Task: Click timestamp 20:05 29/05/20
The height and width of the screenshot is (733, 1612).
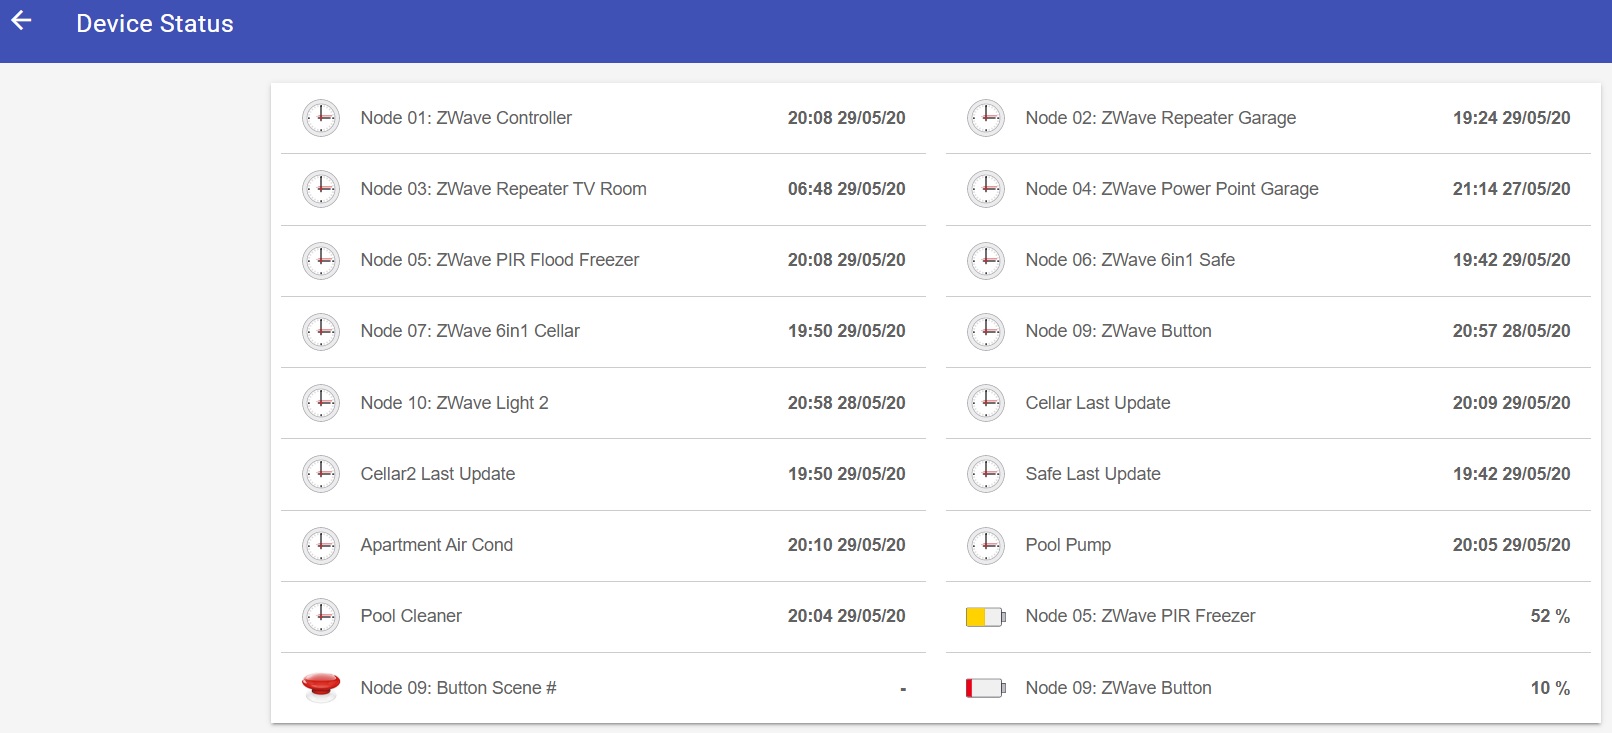Action: 1512,545
